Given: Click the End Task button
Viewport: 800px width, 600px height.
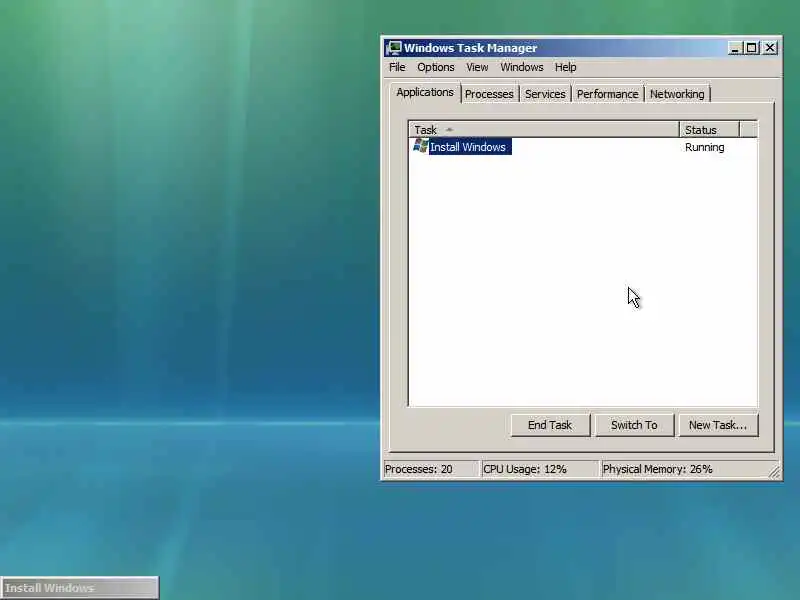Looking at the screenshot, I should click(x=550, y=425).
